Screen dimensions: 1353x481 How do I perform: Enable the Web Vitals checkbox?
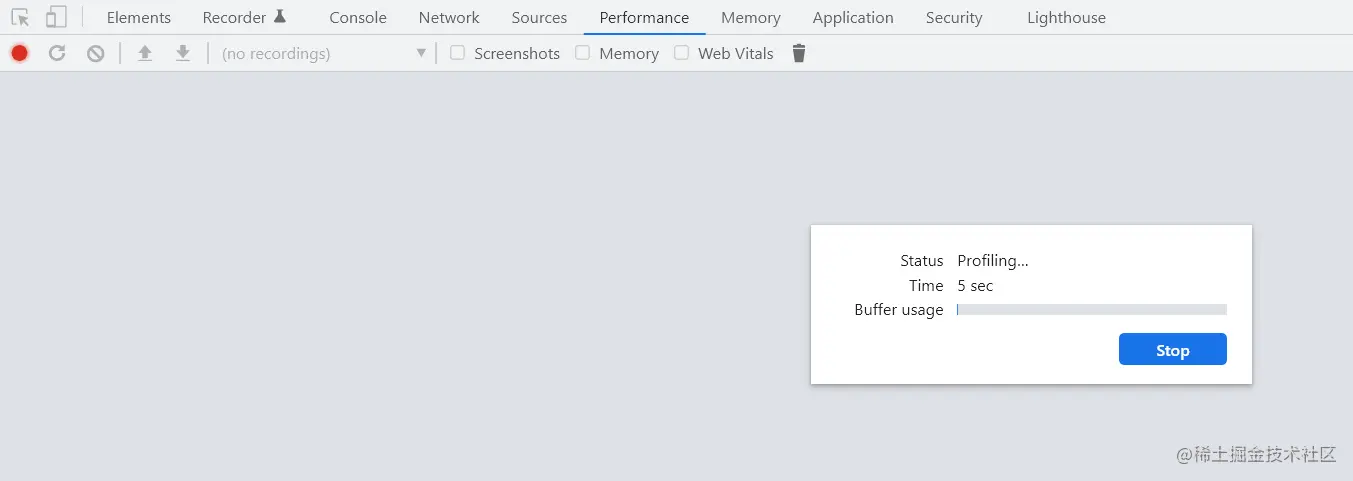[x=681, y=53]
